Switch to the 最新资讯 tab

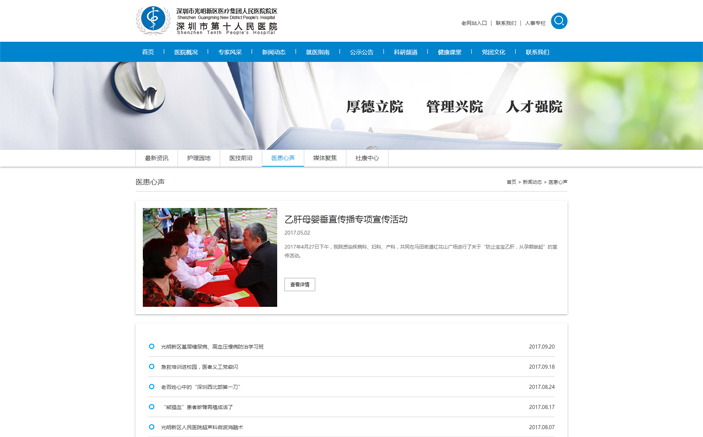156,158
